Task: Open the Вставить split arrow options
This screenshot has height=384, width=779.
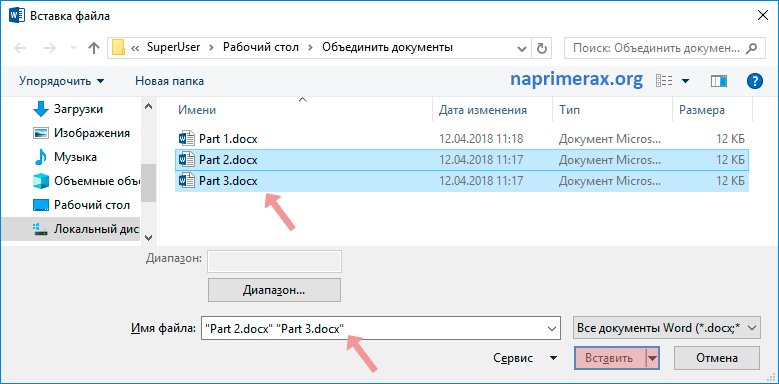Action: [x=653, y=358]
